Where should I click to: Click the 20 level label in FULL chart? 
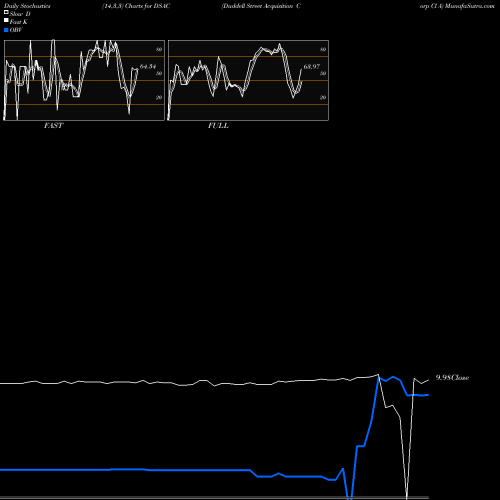pyautogui.click(x=323, y=97)
